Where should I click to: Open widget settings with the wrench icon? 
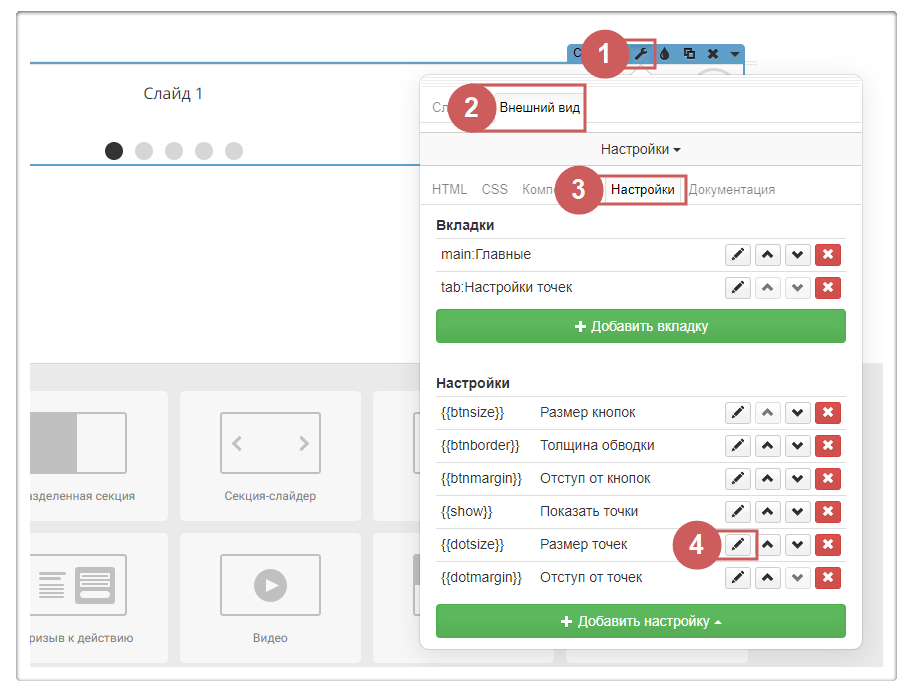[641, 54]
